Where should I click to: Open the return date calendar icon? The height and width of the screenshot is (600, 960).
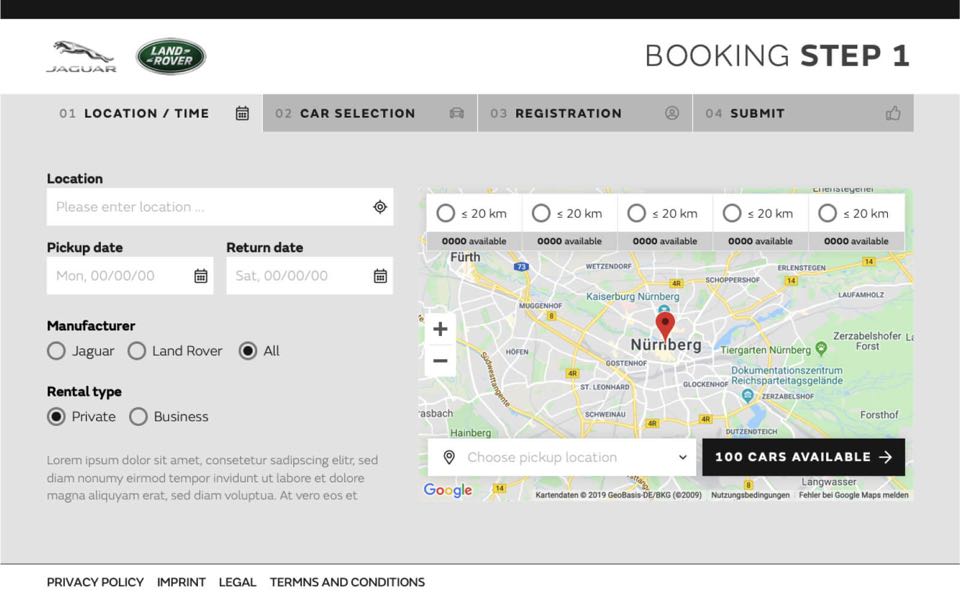tap(380, 276)
